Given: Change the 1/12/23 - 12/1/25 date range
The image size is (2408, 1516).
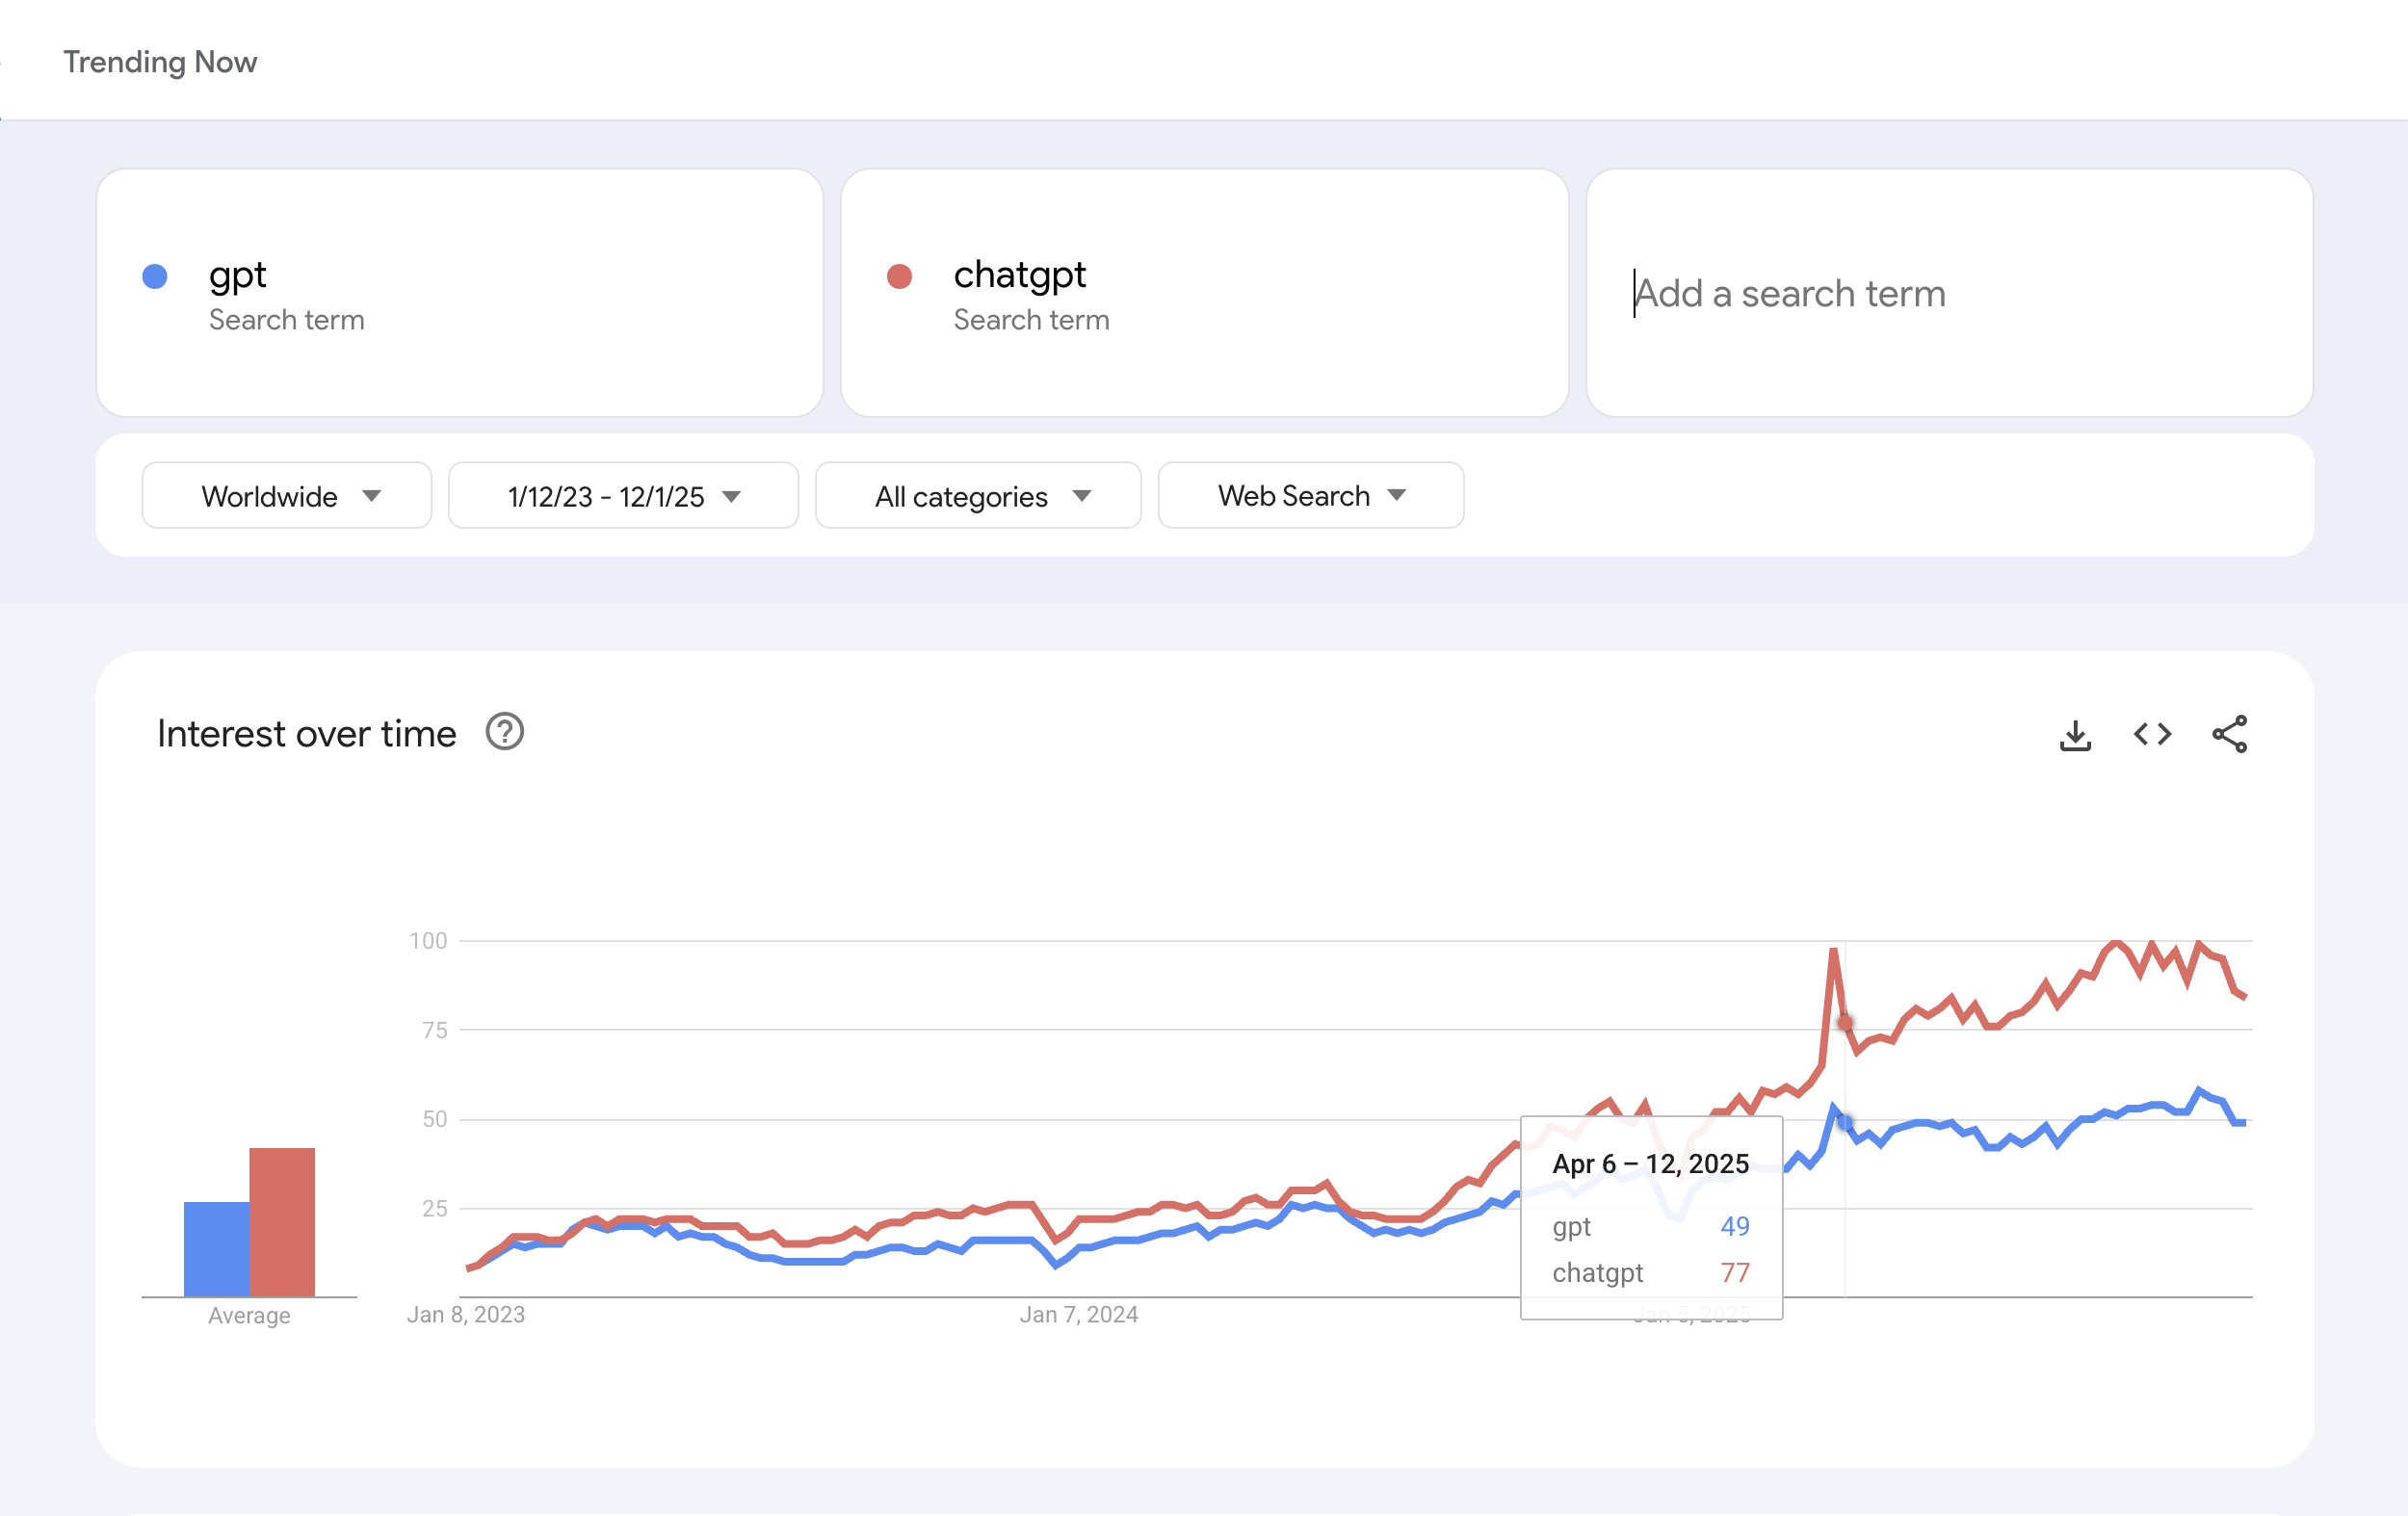Looking at the screenshot, I should click(x=623, y=496).
